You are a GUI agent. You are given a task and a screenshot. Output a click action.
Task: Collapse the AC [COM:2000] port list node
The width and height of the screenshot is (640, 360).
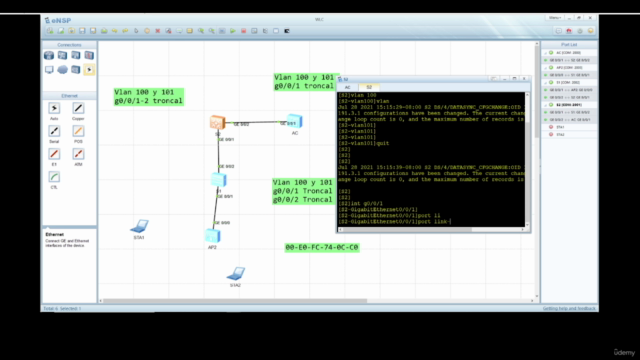(546, 53)
